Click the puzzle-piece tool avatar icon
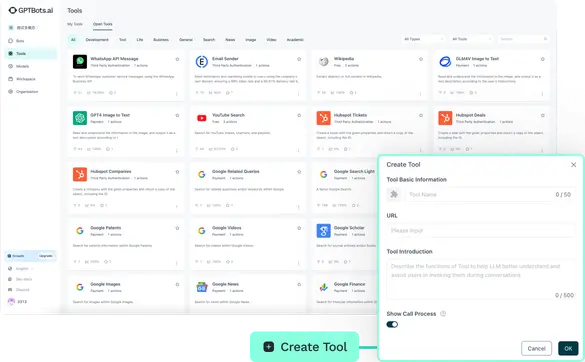Viewport: 585px width, 362px height. (394, 194)
